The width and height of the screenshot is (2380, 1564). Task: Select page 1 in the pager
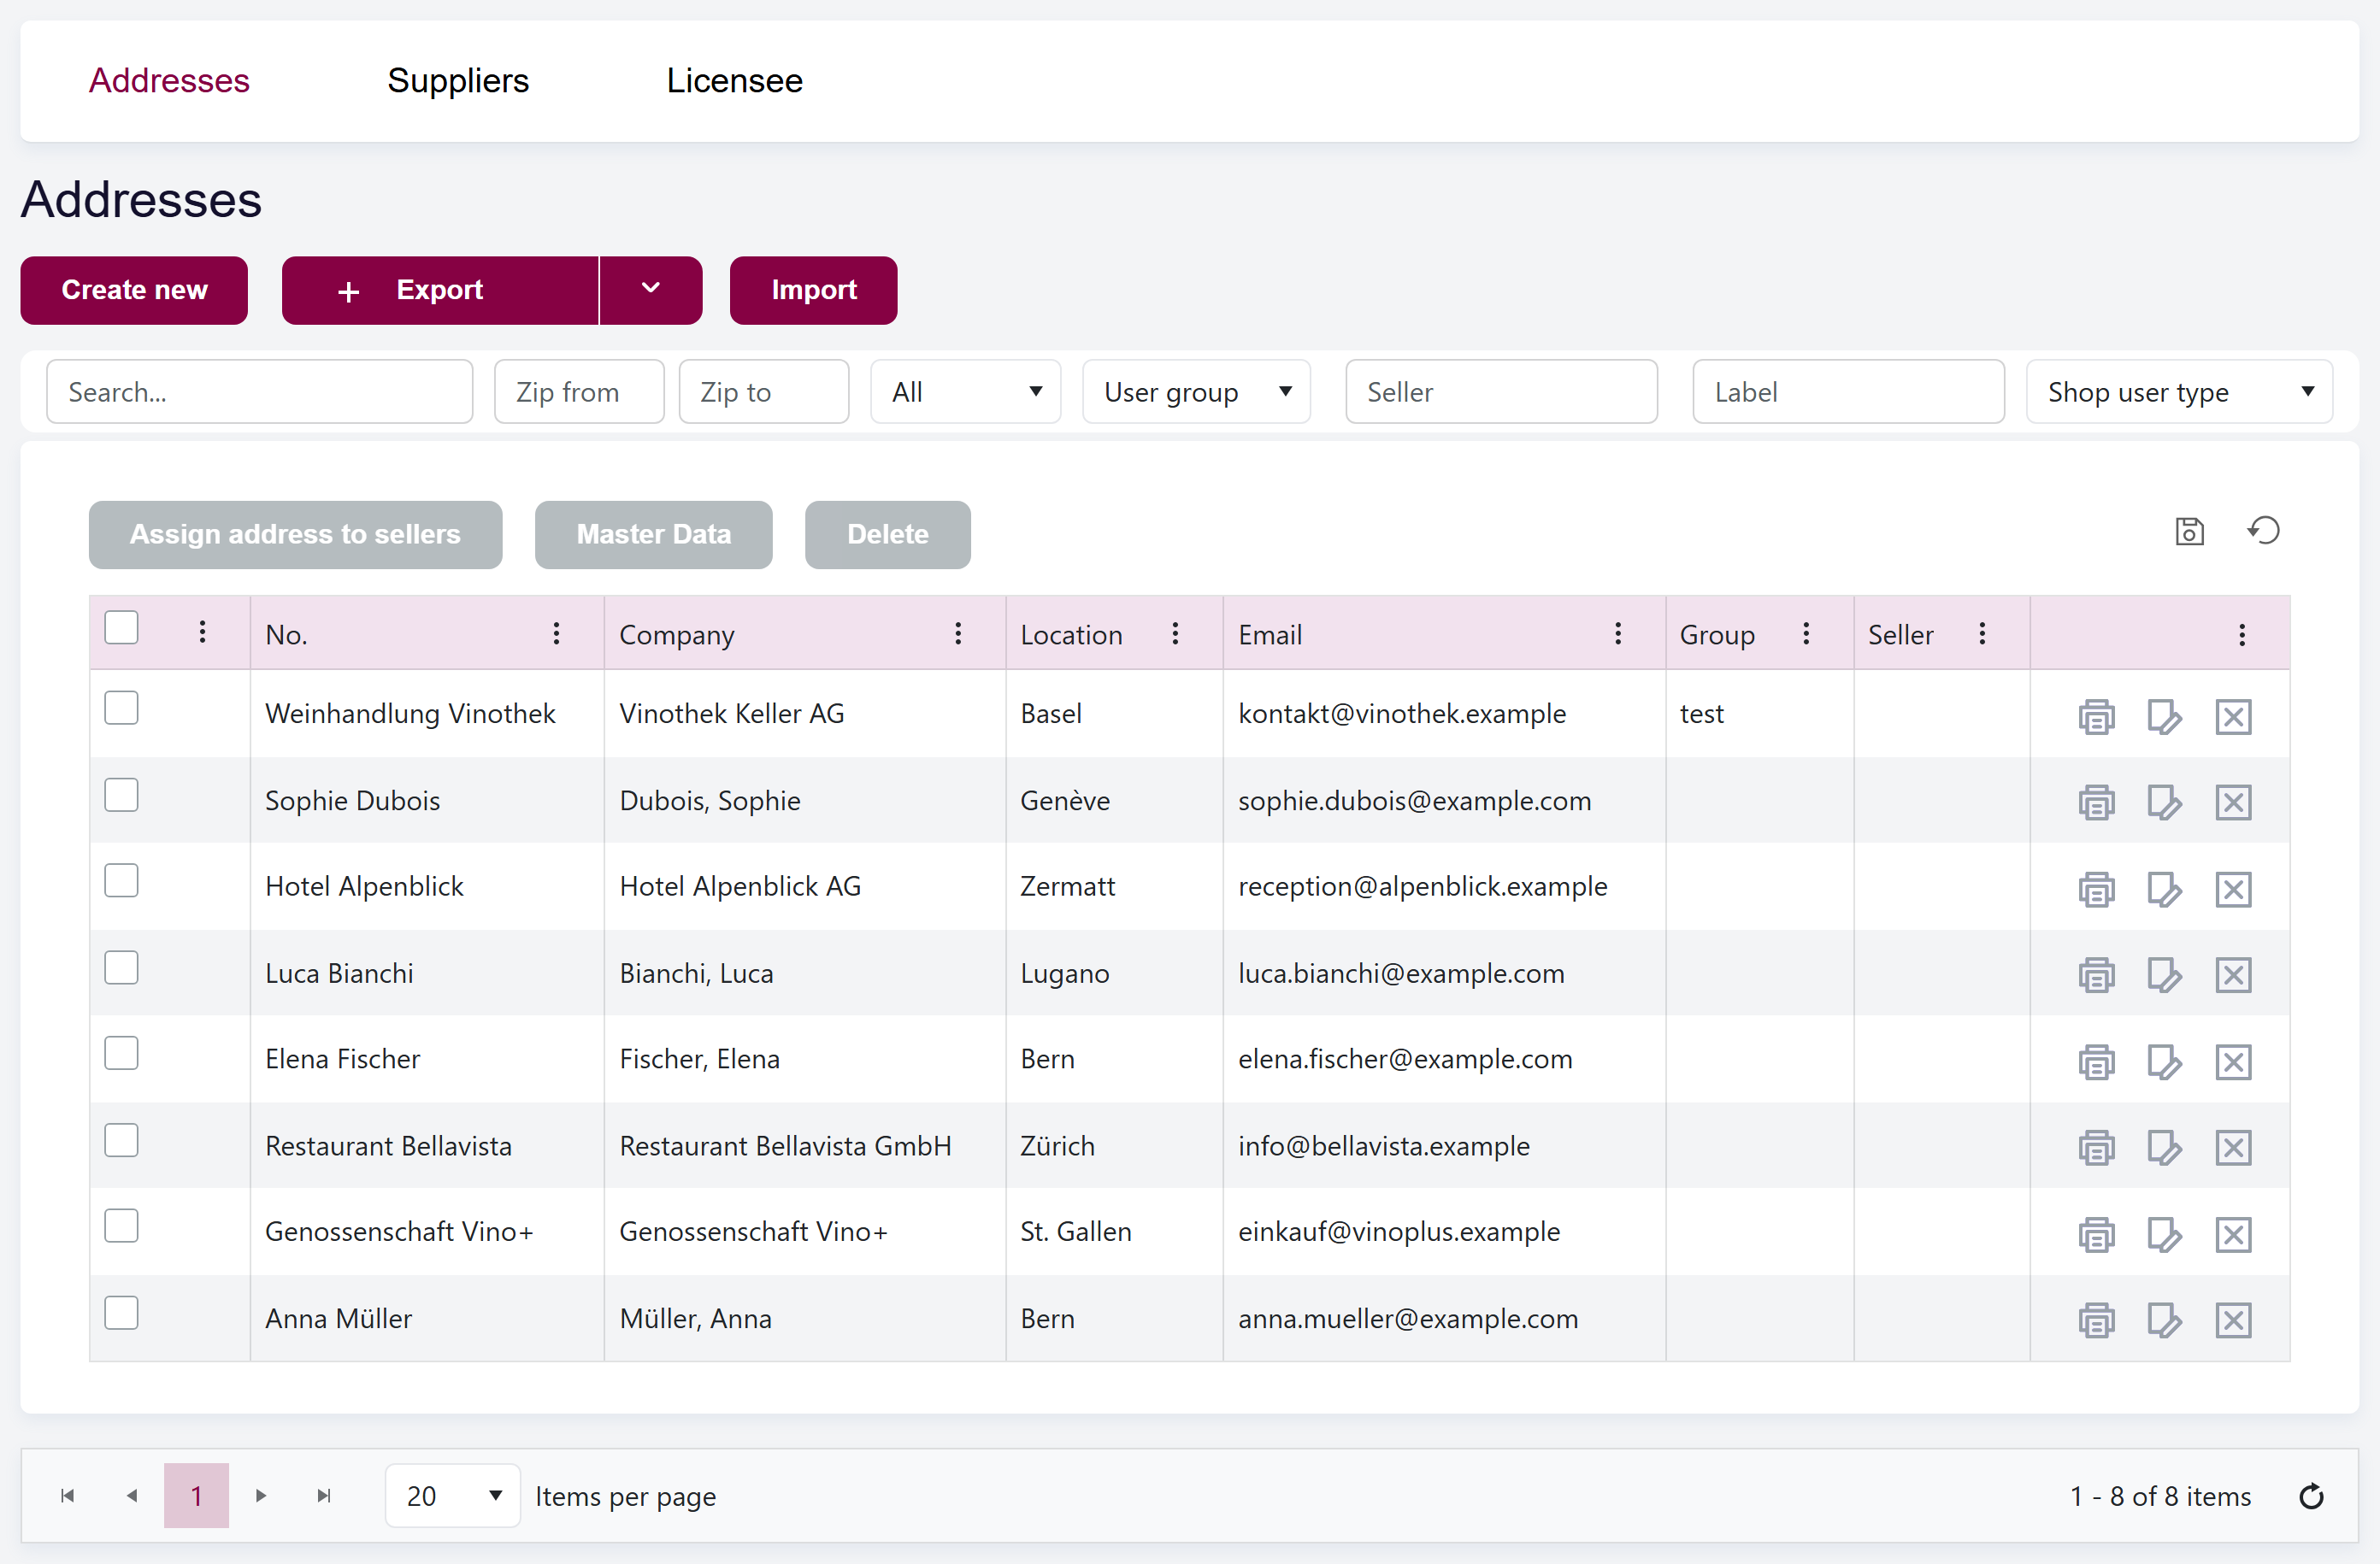196,1496
